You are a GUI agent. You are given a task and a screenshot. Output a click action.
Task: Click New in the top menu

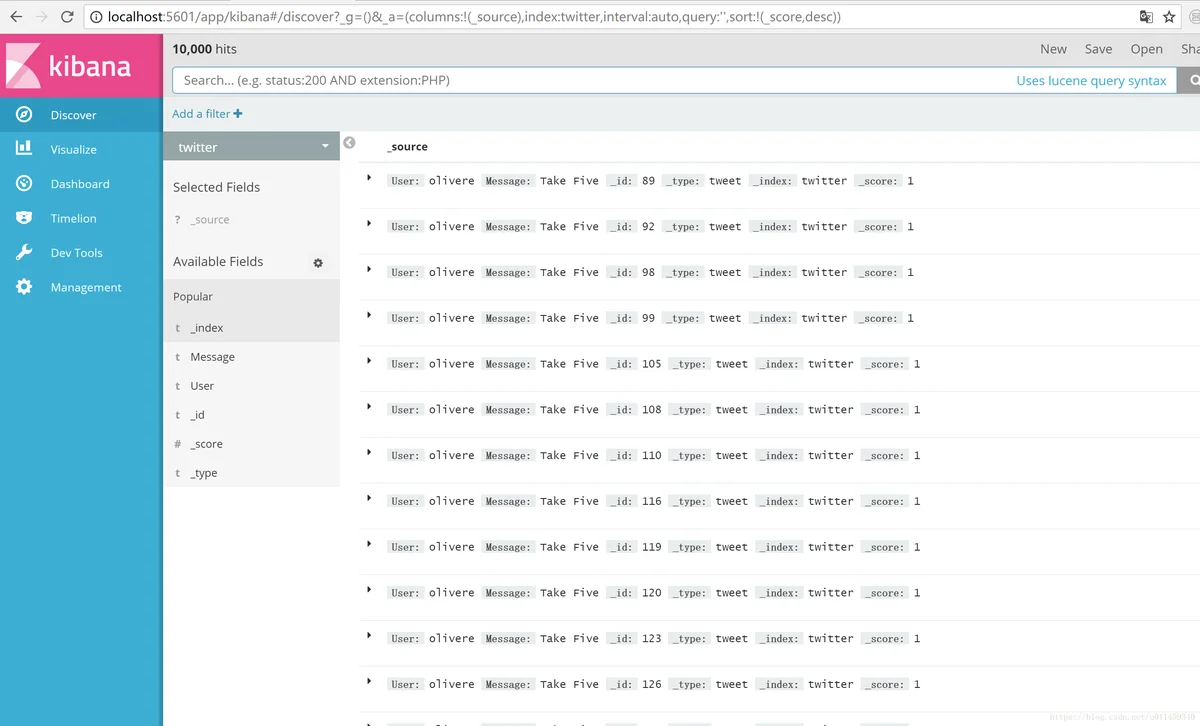tap(1053, 49)
